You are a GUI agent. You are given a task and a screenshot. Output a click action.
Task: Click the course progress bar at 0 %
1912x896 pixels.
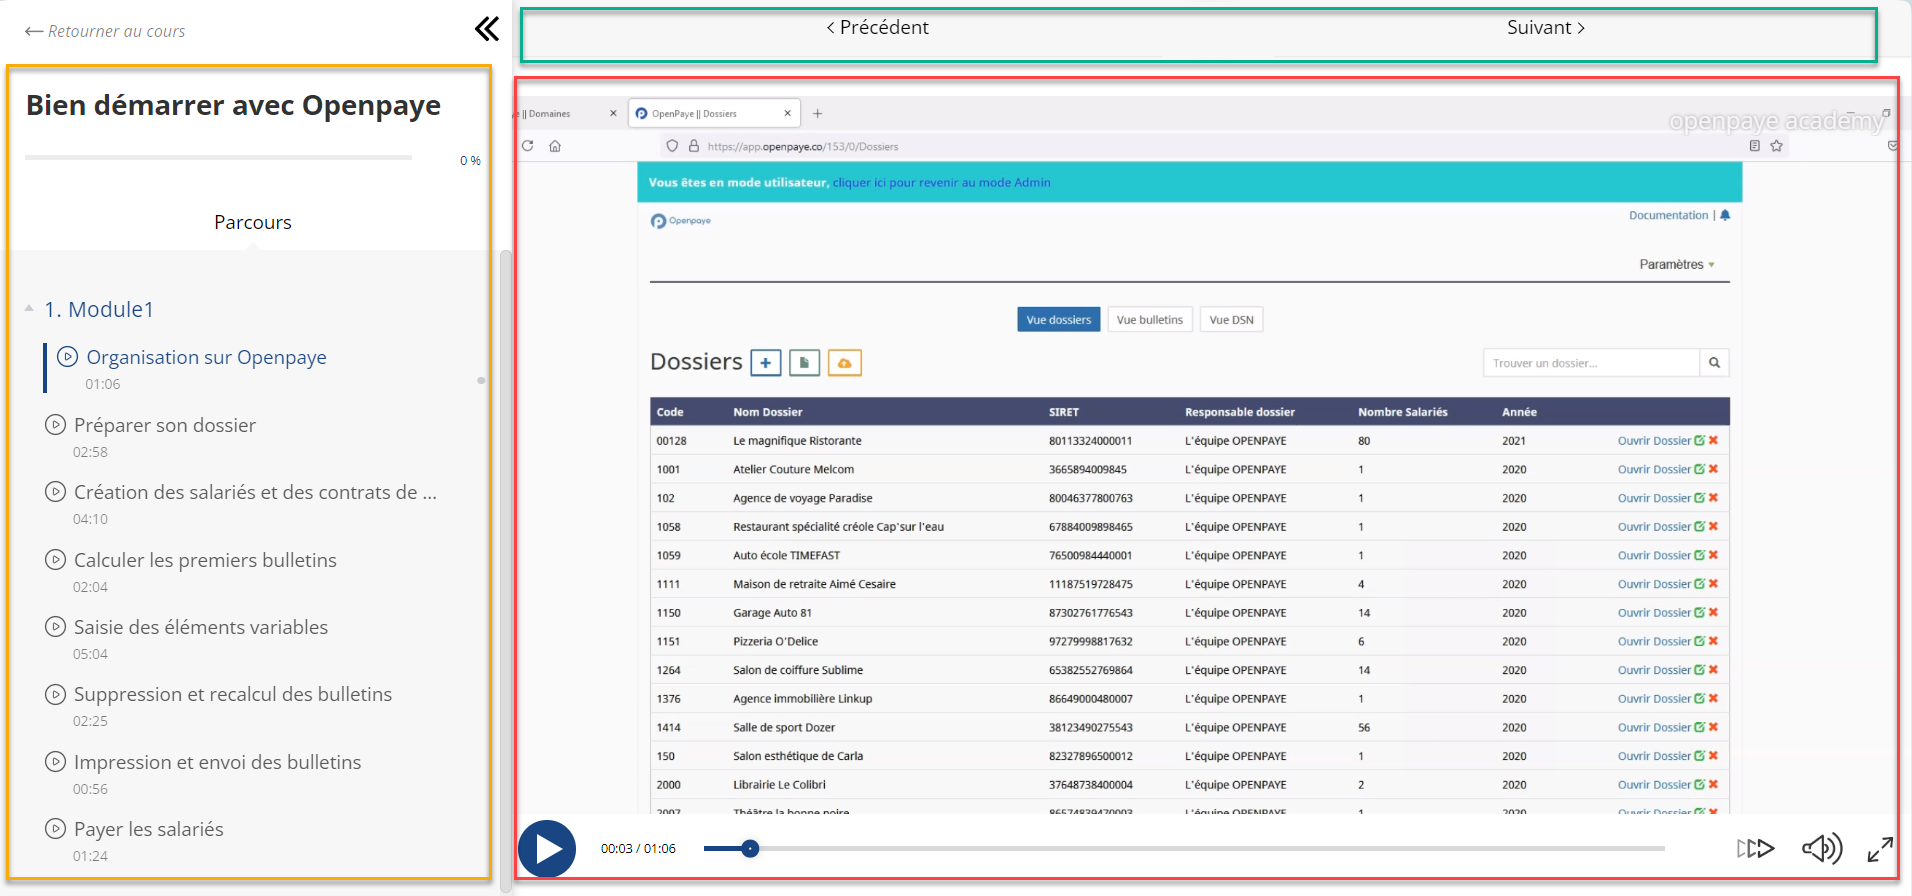(x=219, y=157)
